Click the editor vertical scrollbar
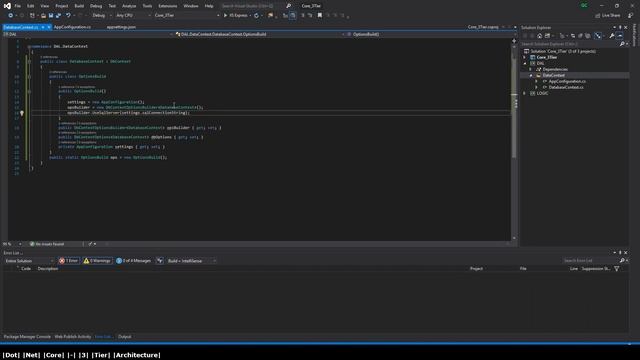The image size is (640, 360). coord(514,141)
